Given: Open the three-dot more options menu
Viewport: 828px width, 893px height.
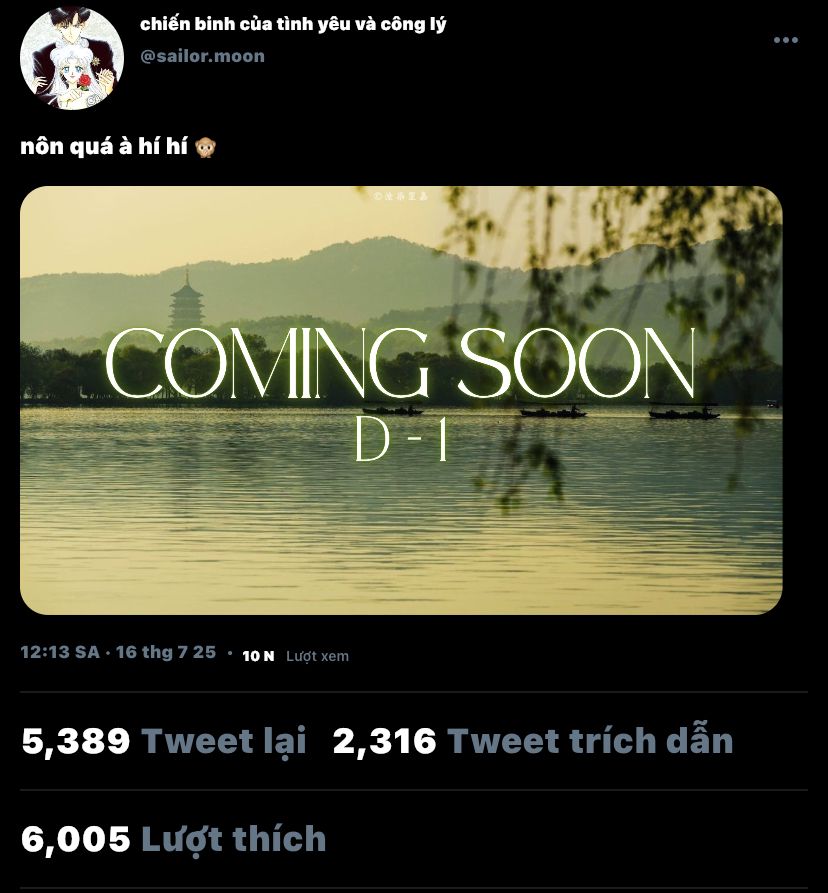Looking at the screenshot, I should click(785, 40).
